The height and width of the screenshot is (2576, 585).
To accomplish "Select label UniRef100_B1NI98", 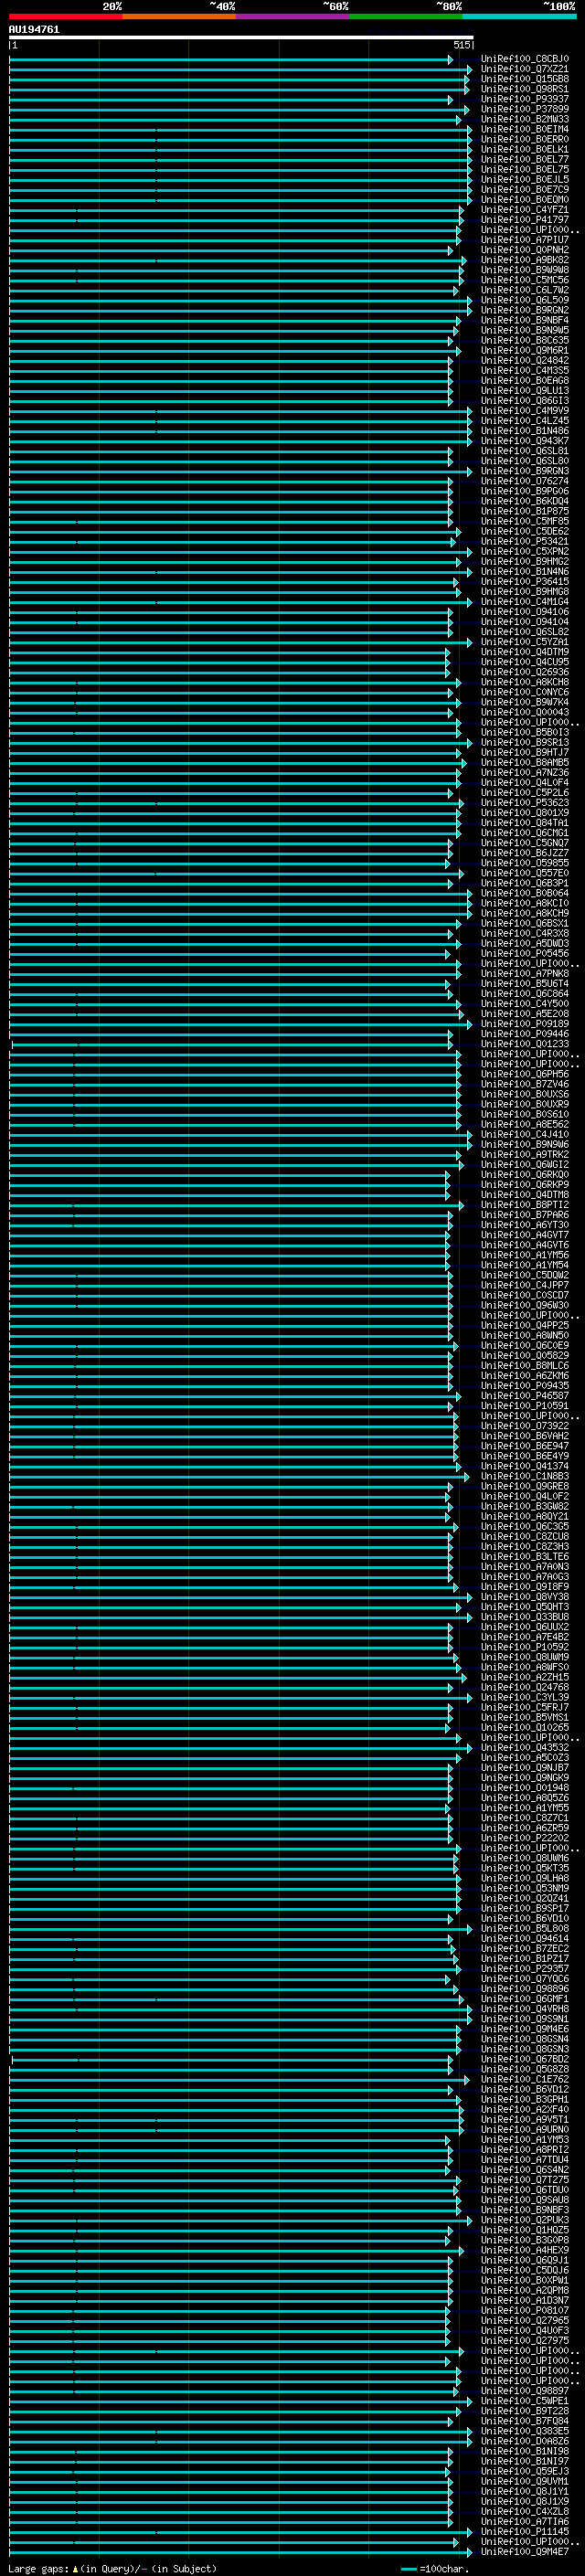I will [525, 2452].
